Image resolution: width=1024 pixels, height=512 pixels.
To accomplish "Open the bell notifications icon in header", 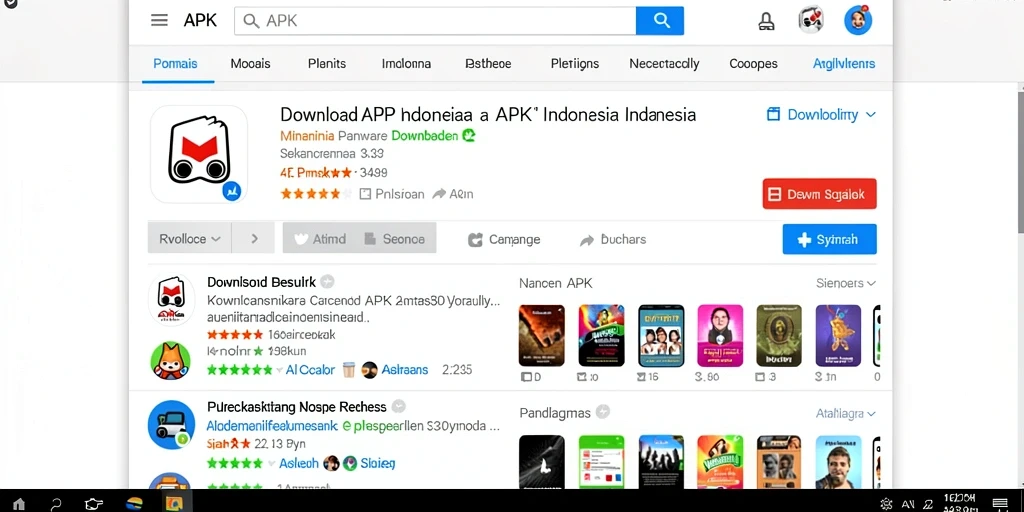I will 766,21.
